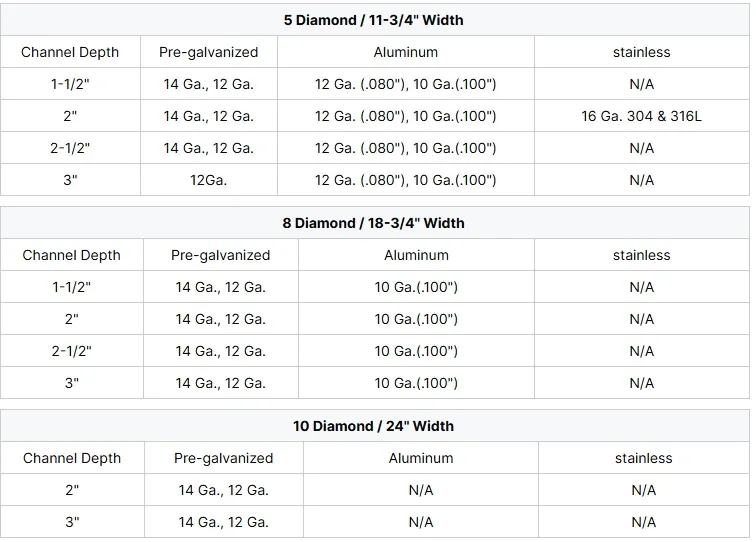Click the '8 Diamond / 18-3/4" Width' table header
Image resolution: width=756 pixels, height=542 pixels.
click(x=373, y=223)
